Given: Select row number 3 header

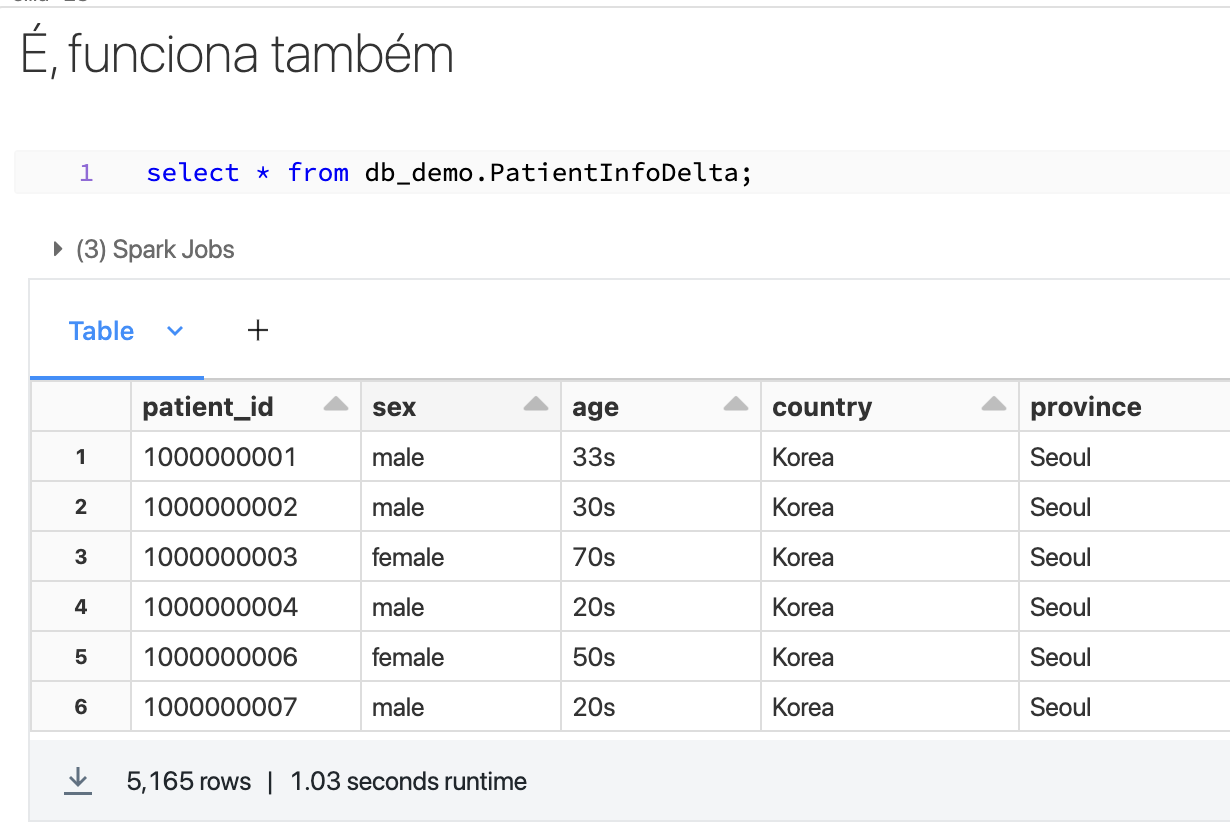Looking at the screenshot, I should 81,558.
